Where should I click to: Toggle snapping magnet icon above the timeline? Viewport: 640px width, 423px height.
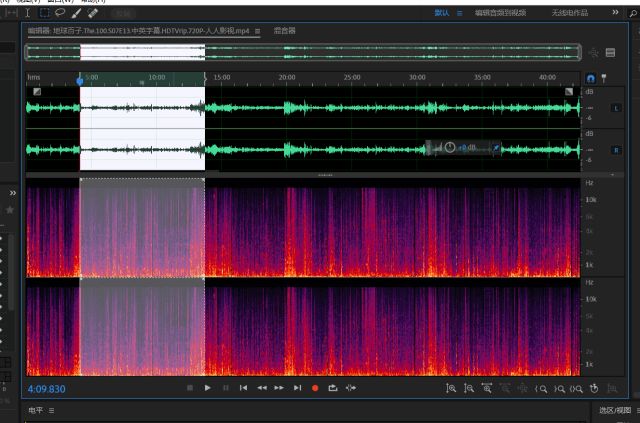(589, 77)
